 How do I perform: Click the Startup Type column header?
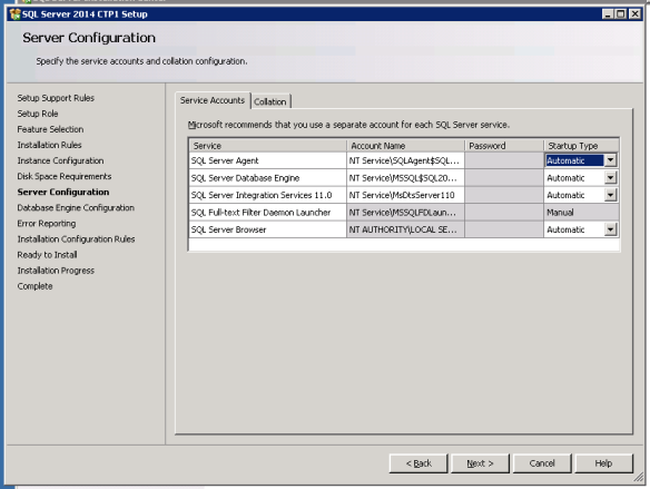pos(582,146)
